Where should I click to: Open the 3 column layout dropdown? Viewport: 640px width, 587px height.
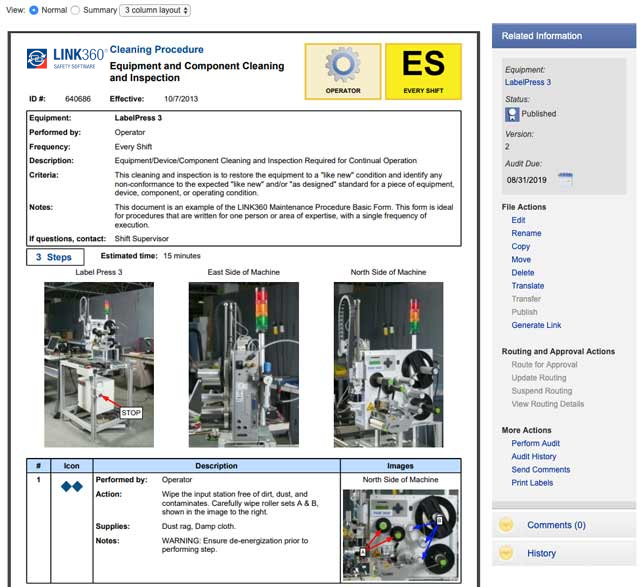coord(154,10)
